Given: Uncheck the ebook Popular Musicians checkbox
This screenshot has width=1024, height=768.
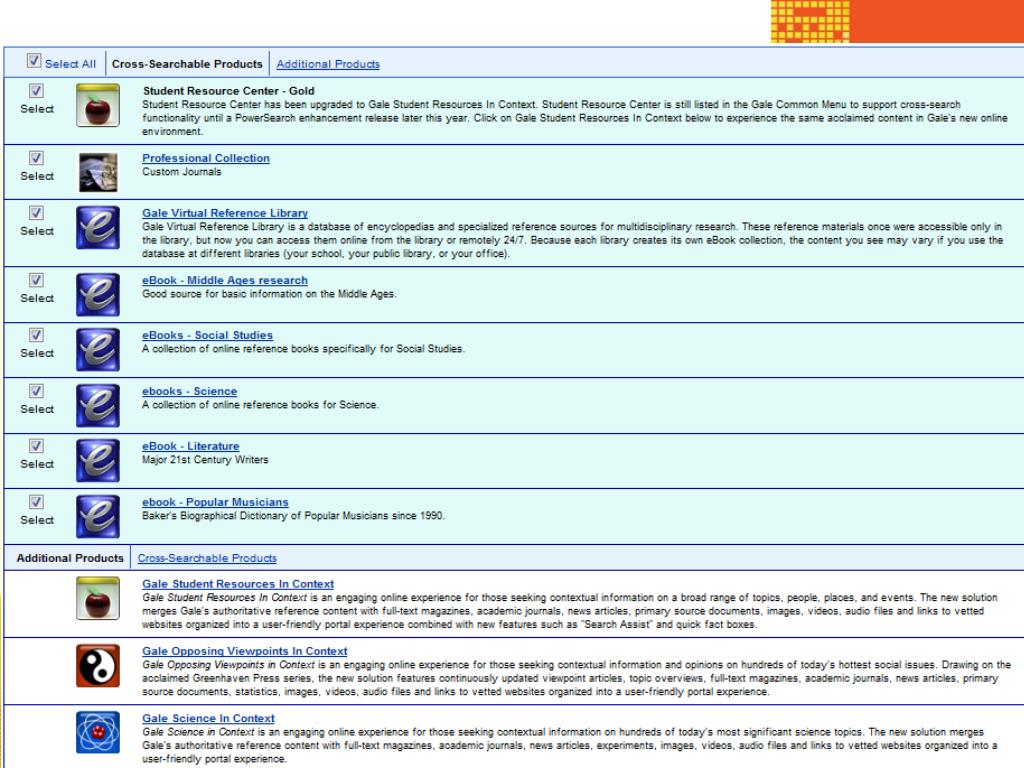Looking at the screenshot, I should click(37, 502).
